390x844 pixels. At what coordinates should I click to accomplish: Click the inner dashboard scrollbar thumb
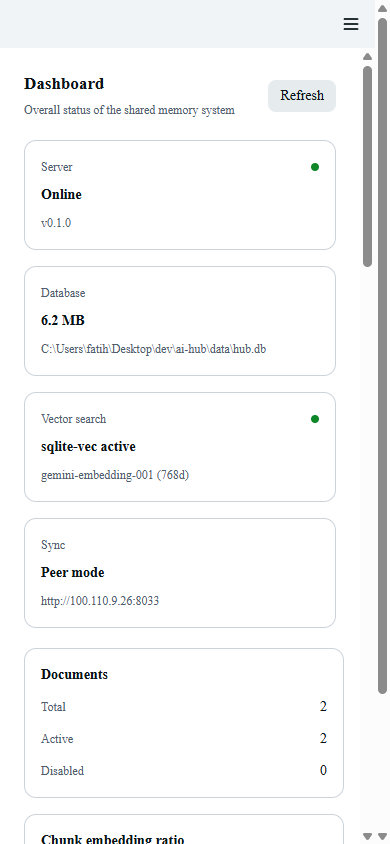pyautogui.click(x=367, y=166)
